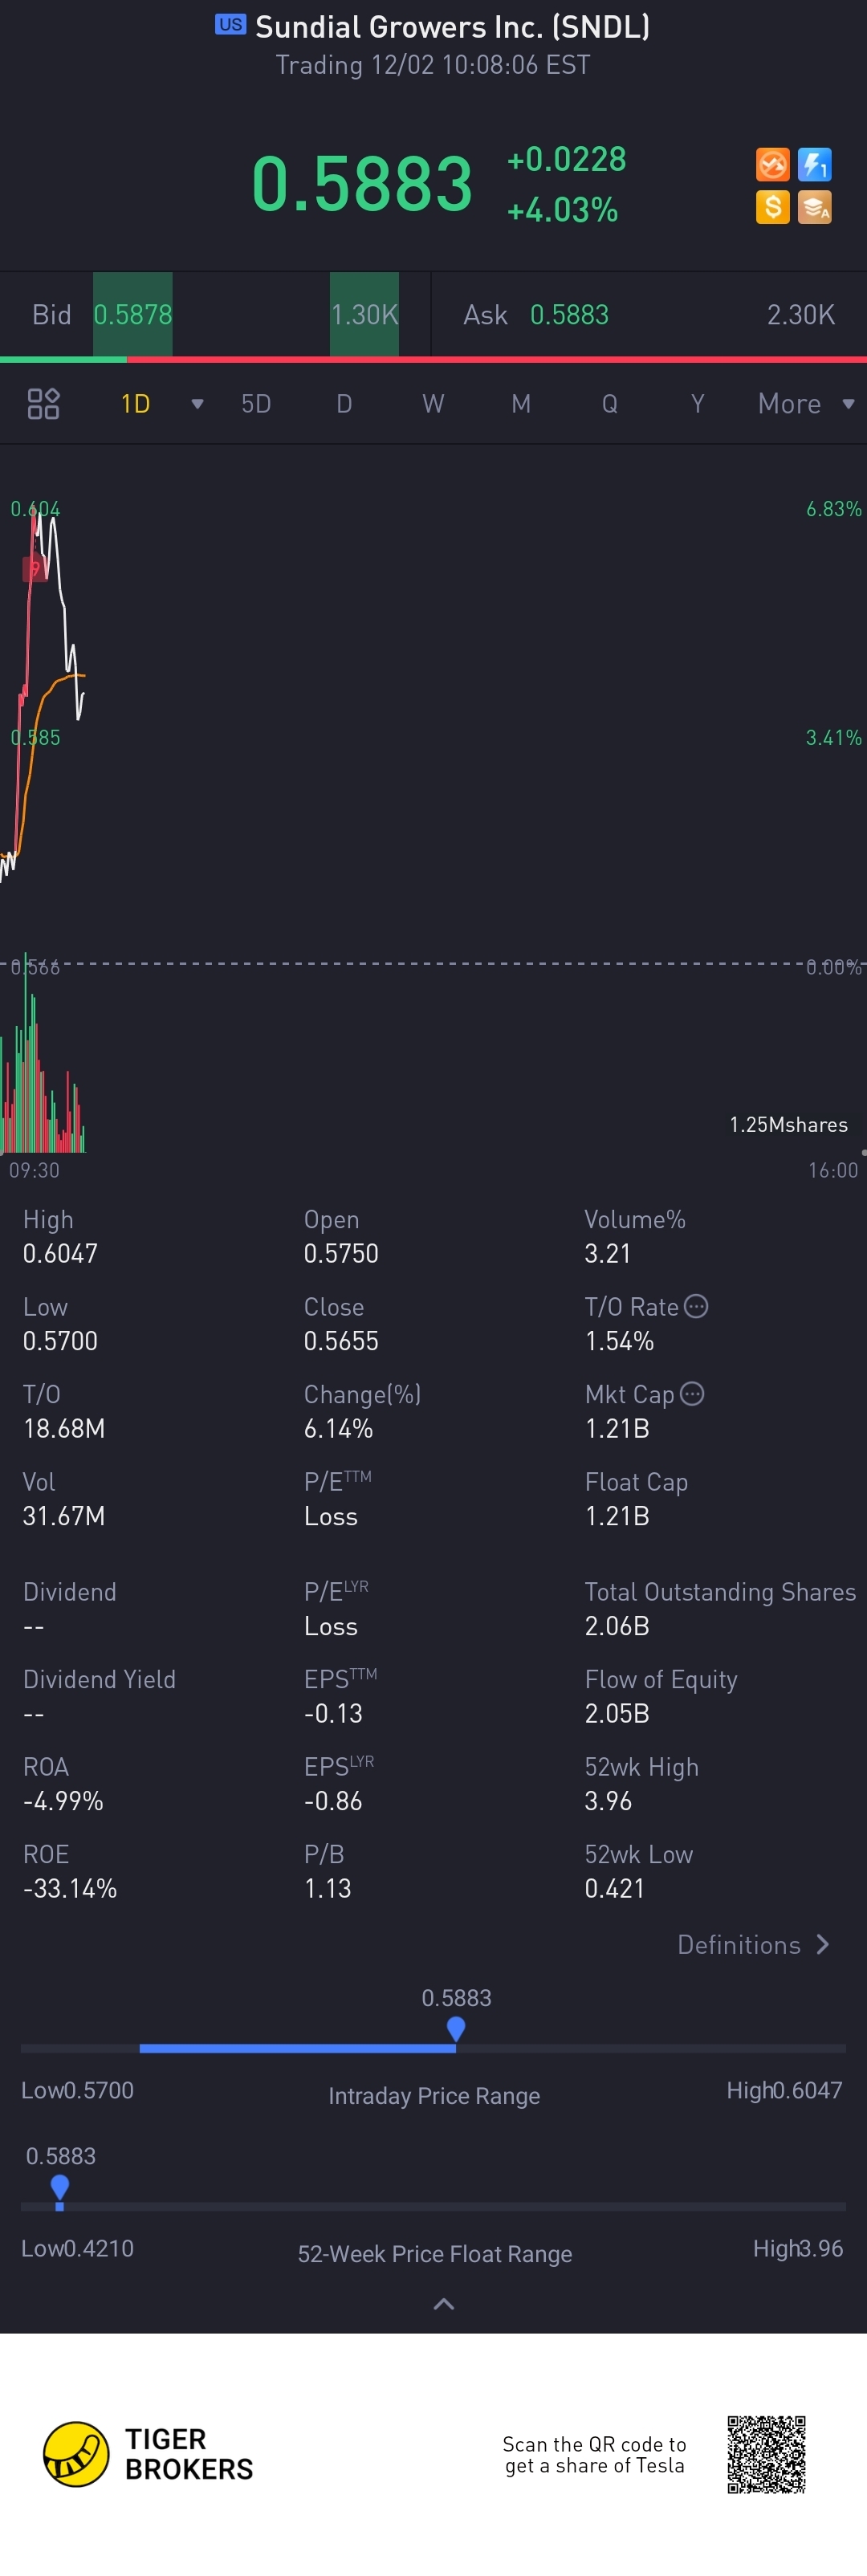Open the Mkt Cap info icon
The height and width of the screenshot is (2576, 867).
coord(692,1394)
